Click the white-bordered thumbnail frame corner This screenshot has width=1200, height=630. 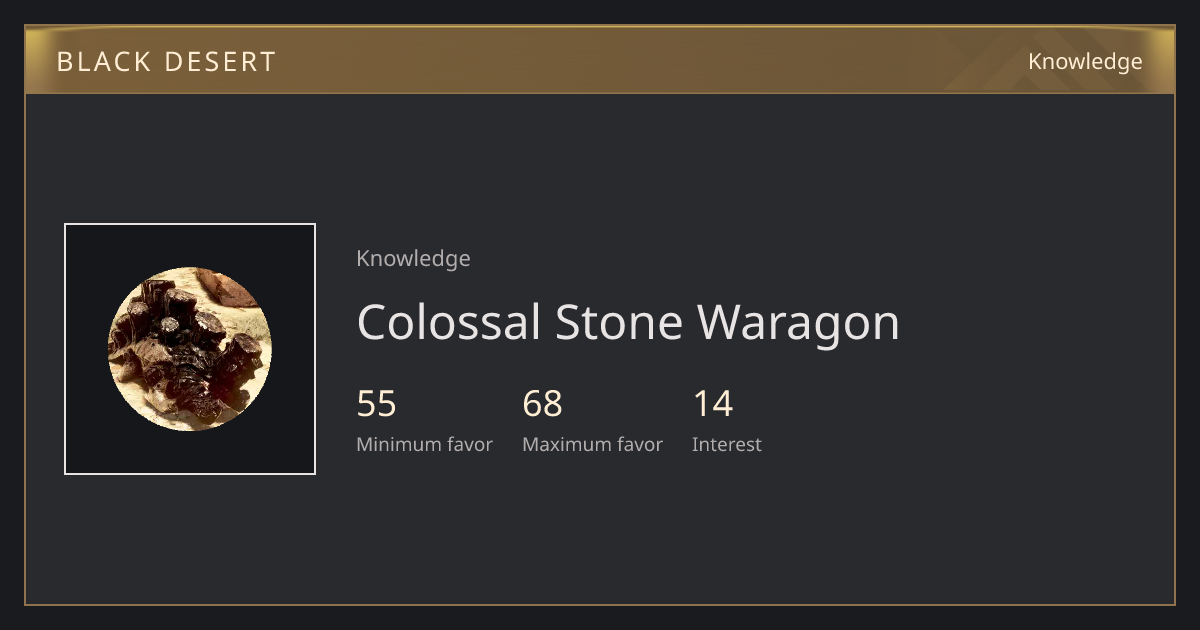pyautogui.click(x=66, y=225)
